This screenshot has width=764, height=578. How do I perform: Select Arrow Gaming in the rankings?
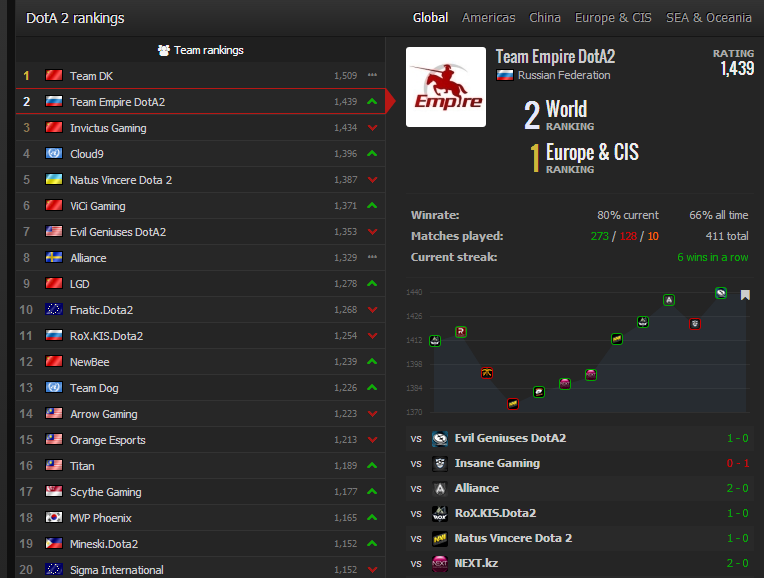tap(200, 413)
